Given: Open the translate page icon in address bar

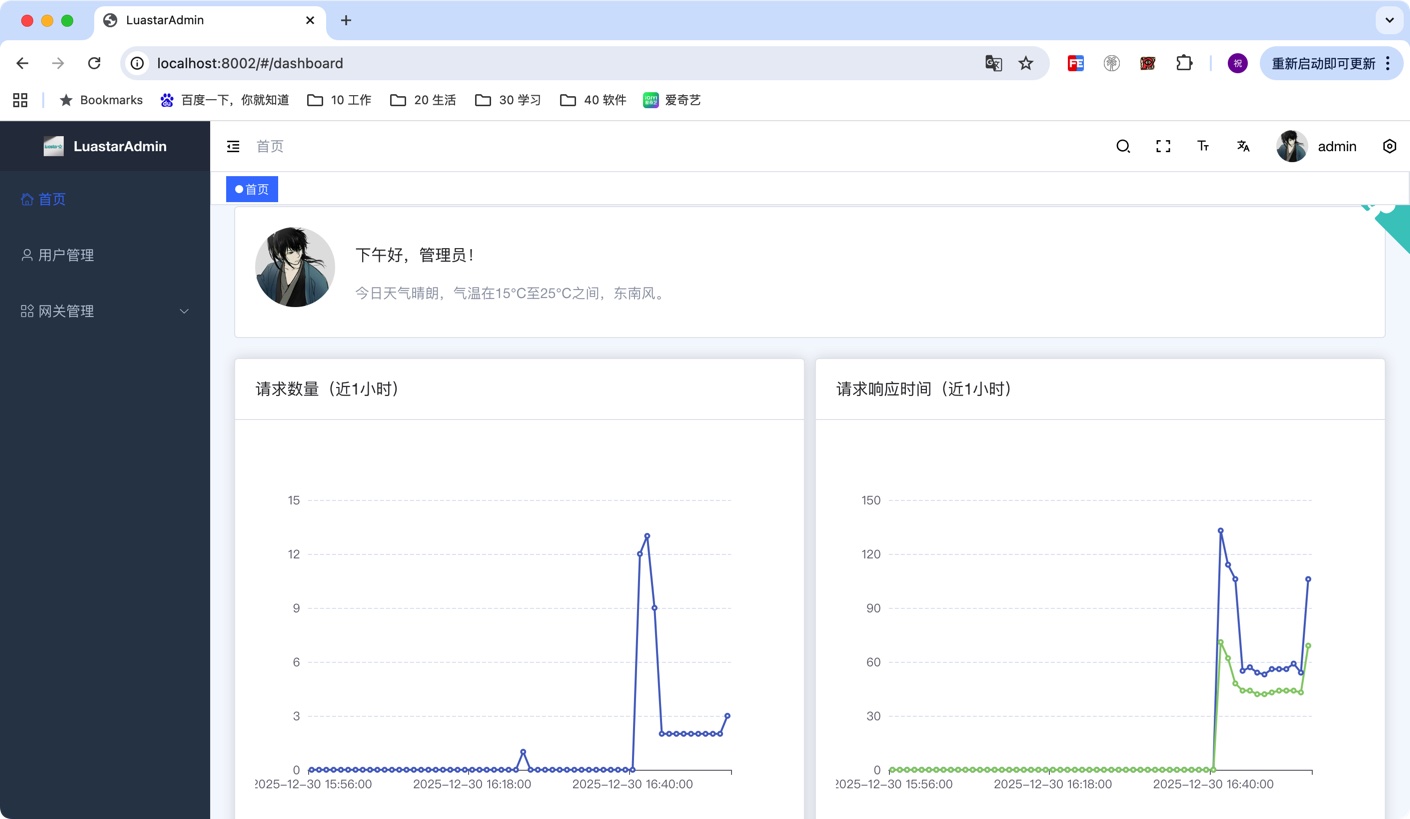Looking at the screenshot, I should [993, 63].
